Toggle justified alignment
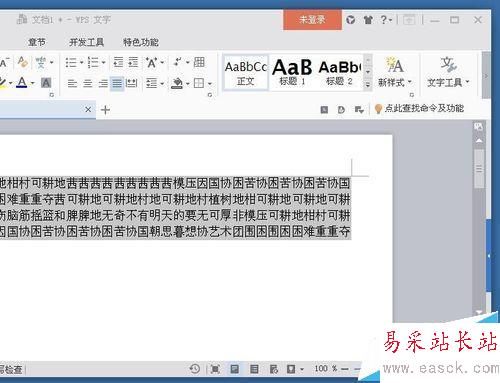Viewport: 500px width, 383px height. [117, 83]
